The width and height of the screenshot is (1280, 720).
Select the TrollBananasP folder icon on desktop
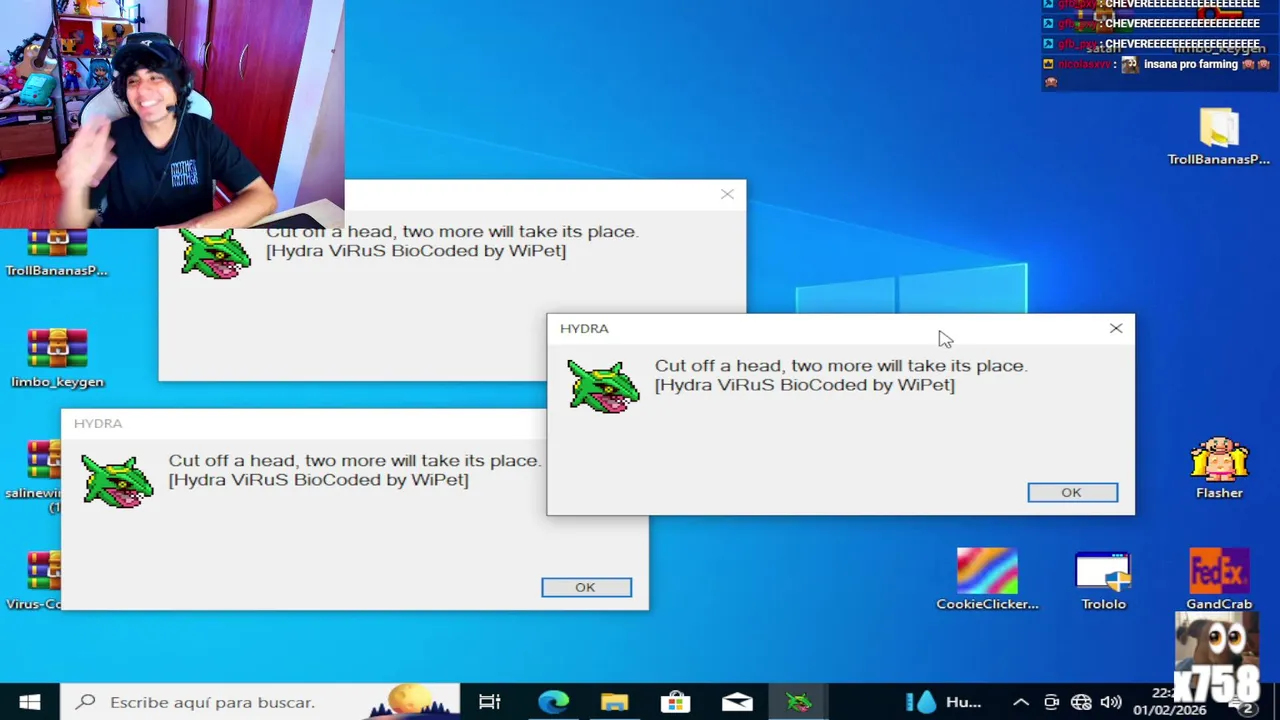(1219, 138)
